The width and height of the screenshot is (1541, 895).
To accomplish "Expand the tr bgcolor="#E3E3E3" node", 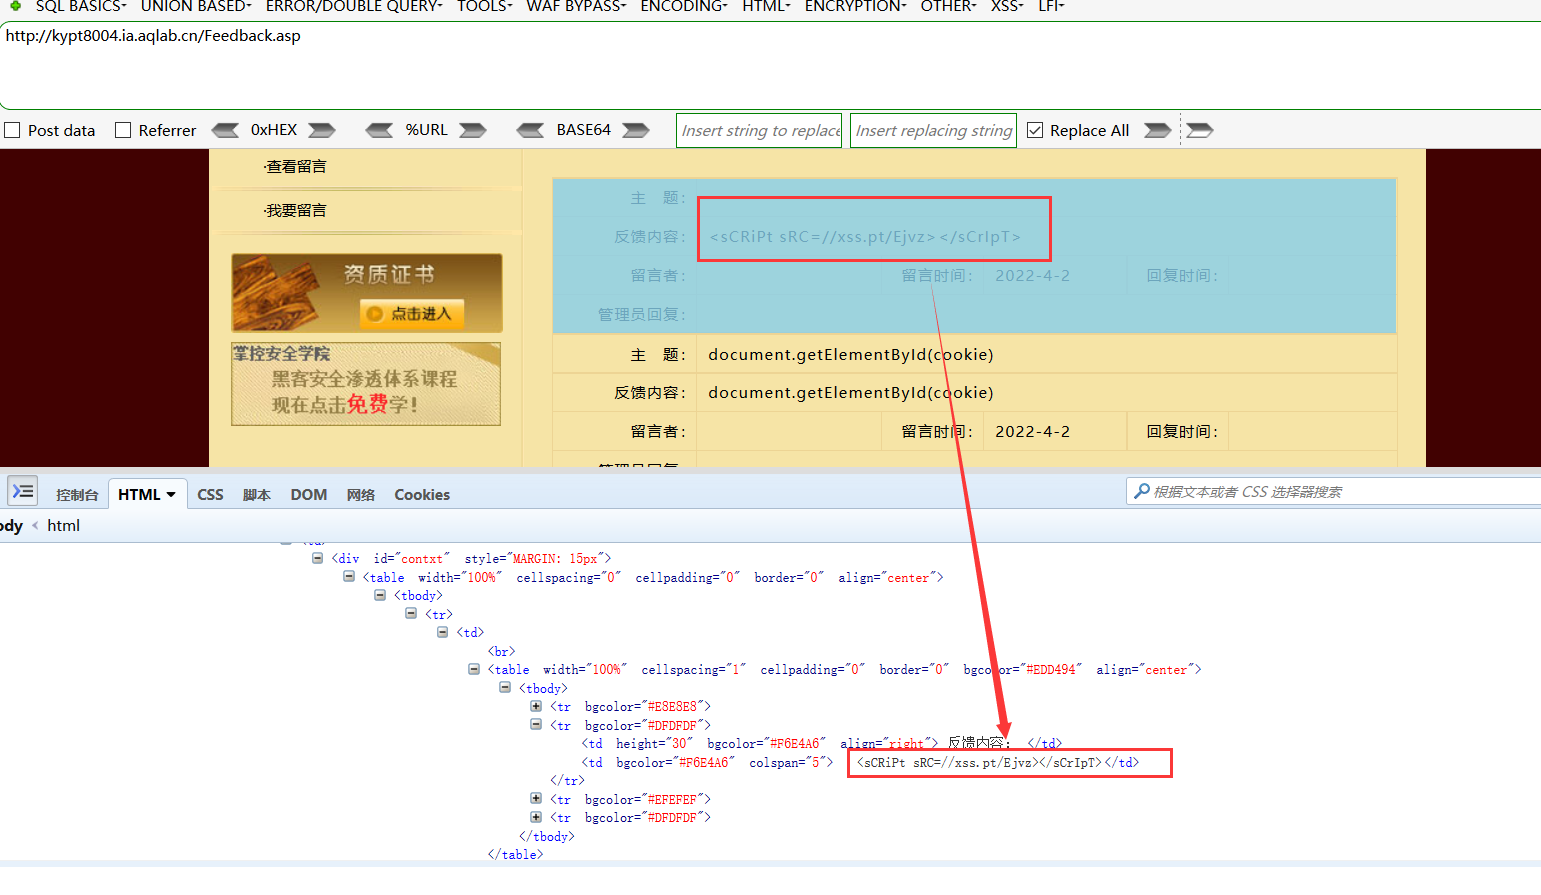I will tap(536, 706).
